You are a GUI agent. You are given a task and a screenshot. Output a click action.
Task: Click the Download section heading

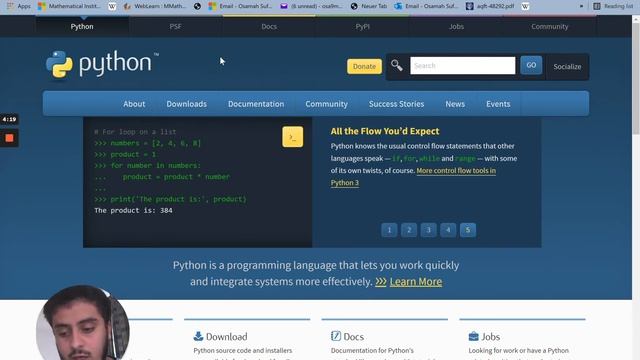click(x=227, y=337)
